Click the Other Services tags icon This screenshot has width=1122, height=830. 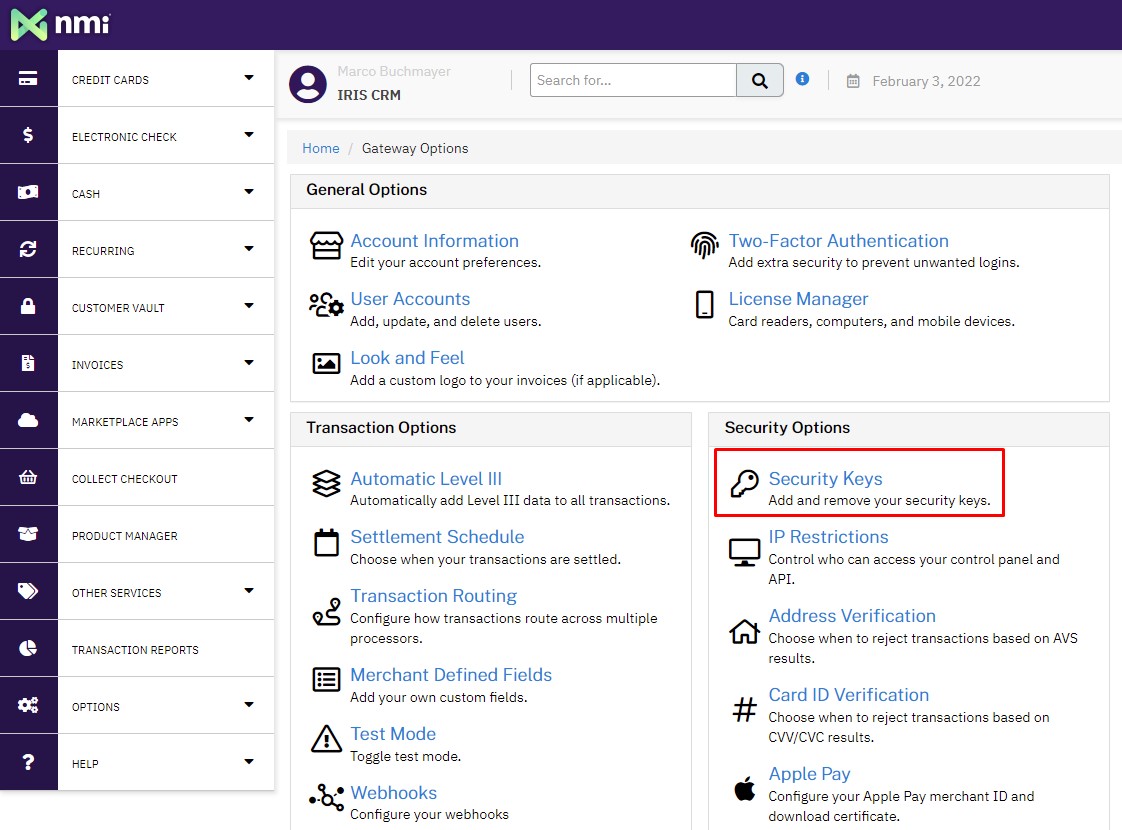(x=28, y=590)
